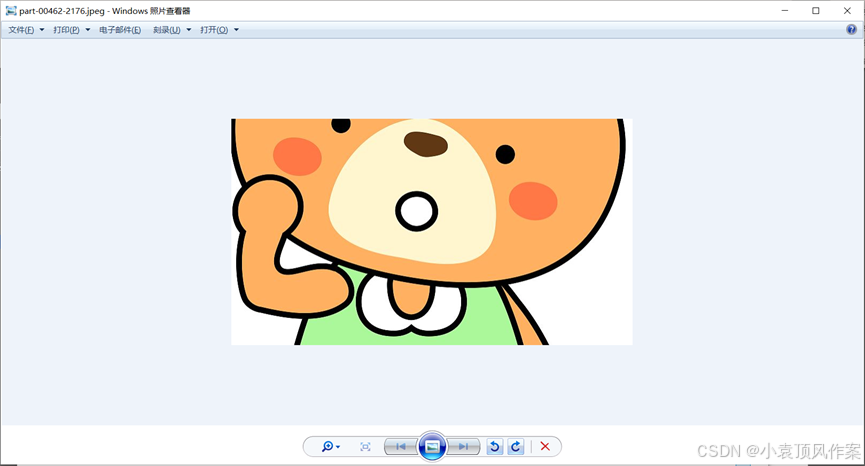Click the 电子邮件(E) menu item
The image size is (865, 466).
point(120,30)
